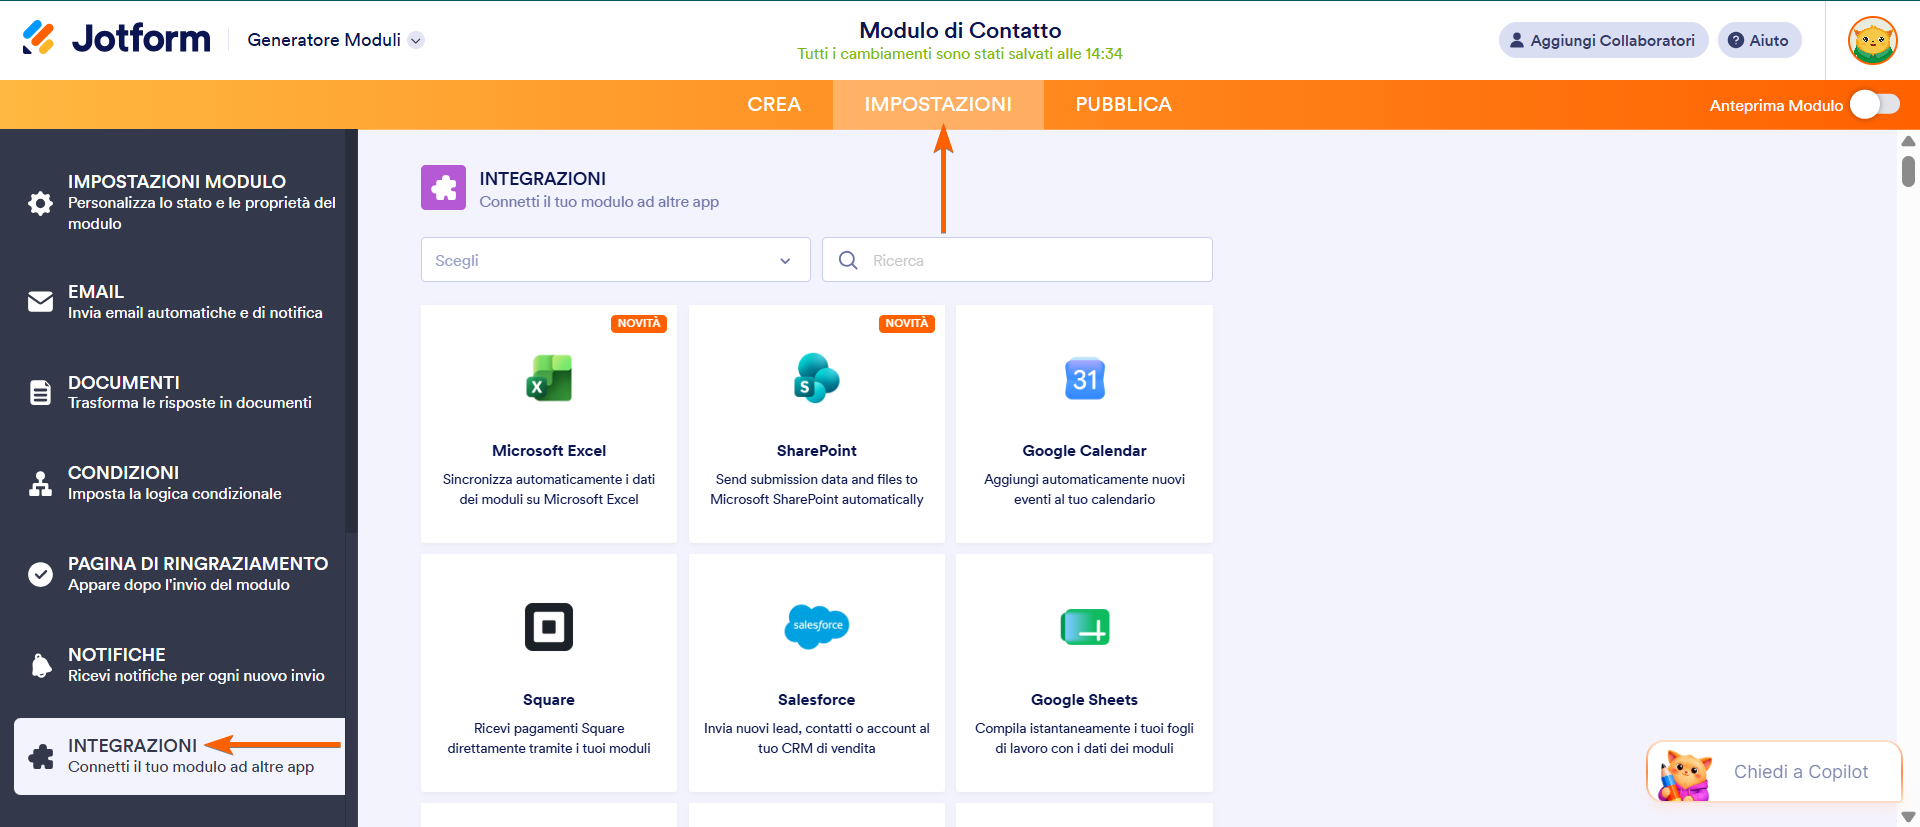Click the puzzle icon in Integrazioni sidebar item
The image size is (1920, 827).
41,756
